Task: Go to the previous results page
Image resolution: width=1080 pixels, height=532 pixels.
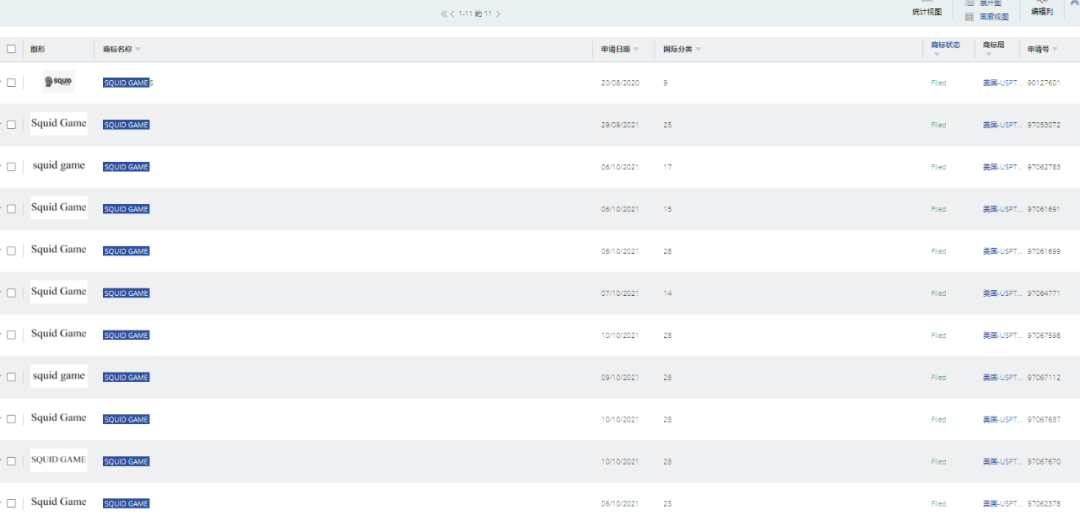Action: [453, 14]
